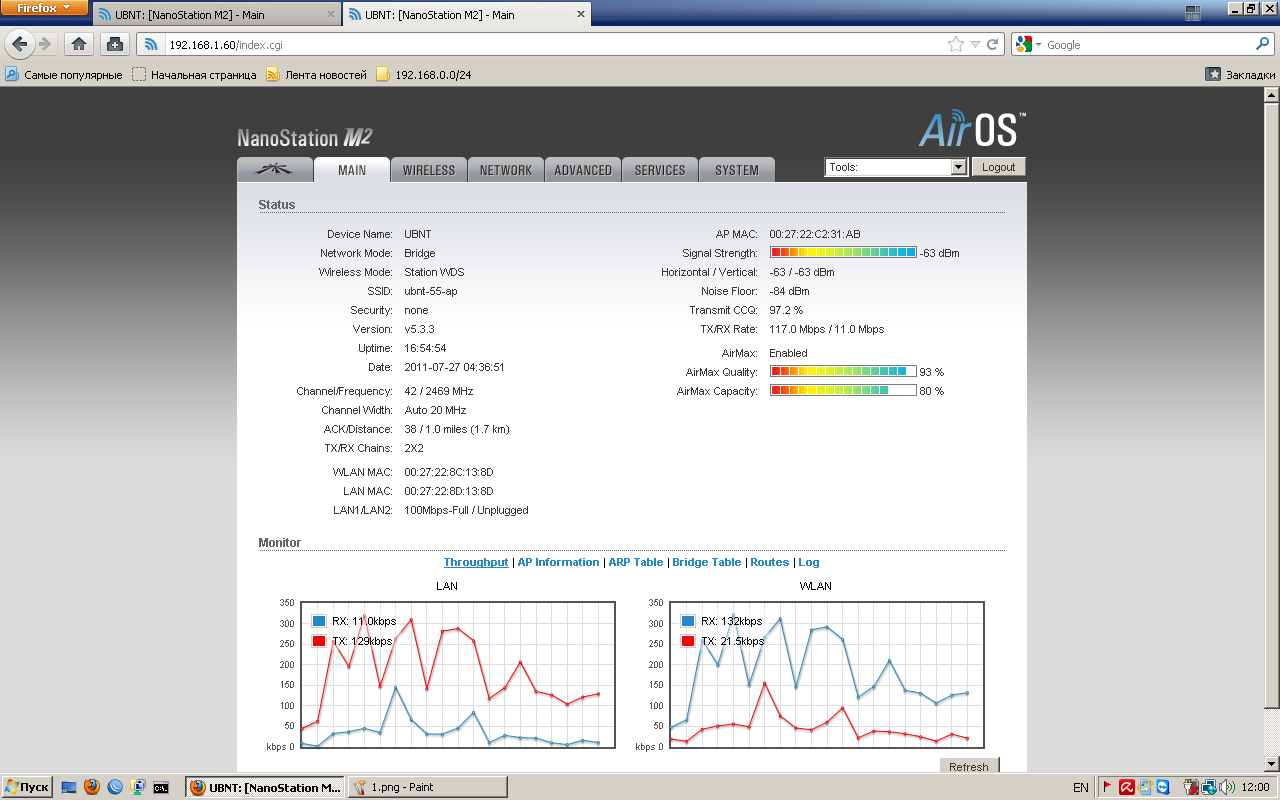Expand the Firefox application menu

(x=44, y=8)
